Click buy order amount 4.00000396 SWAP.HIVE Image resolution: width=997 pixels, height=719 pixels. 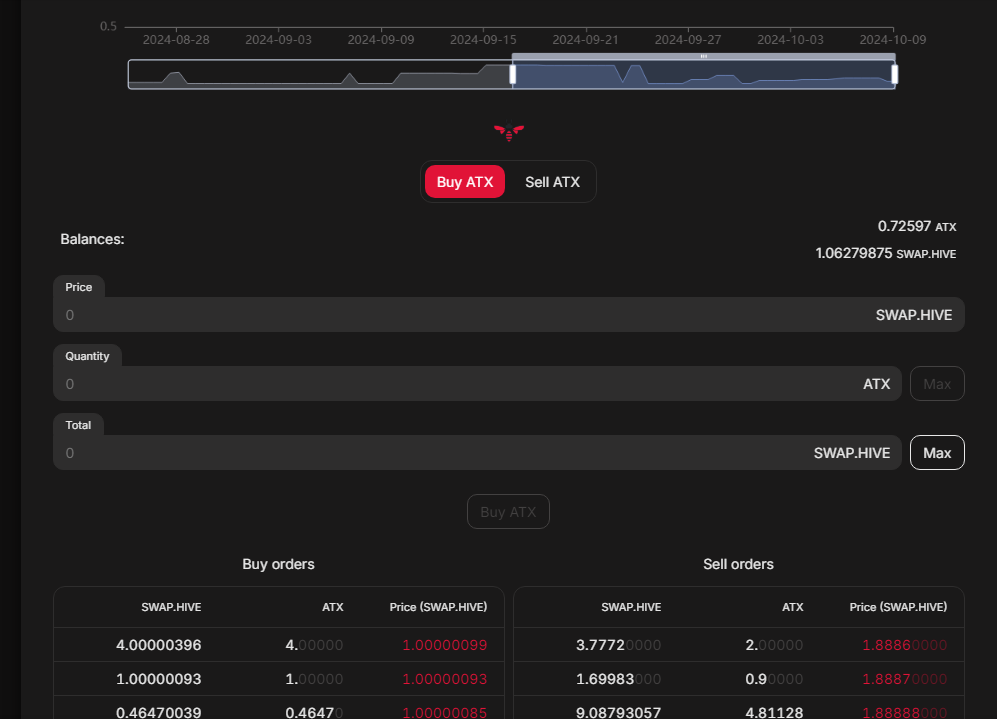point(158,645)
